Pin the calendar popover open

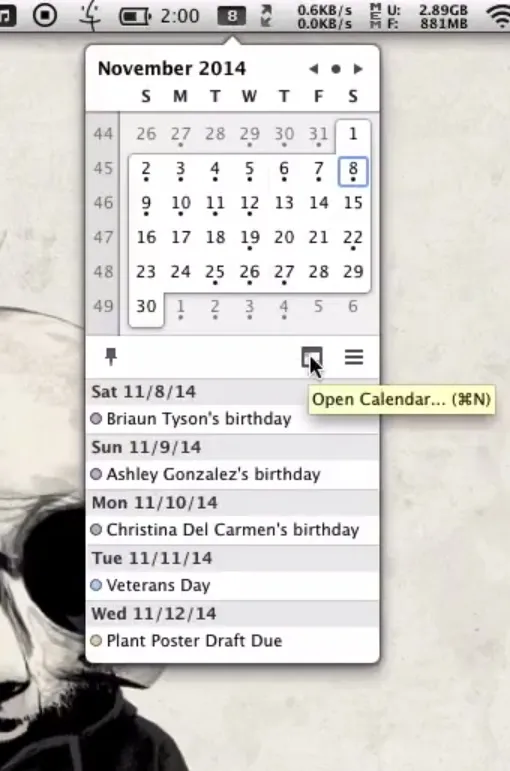click(x=111, y=356)
